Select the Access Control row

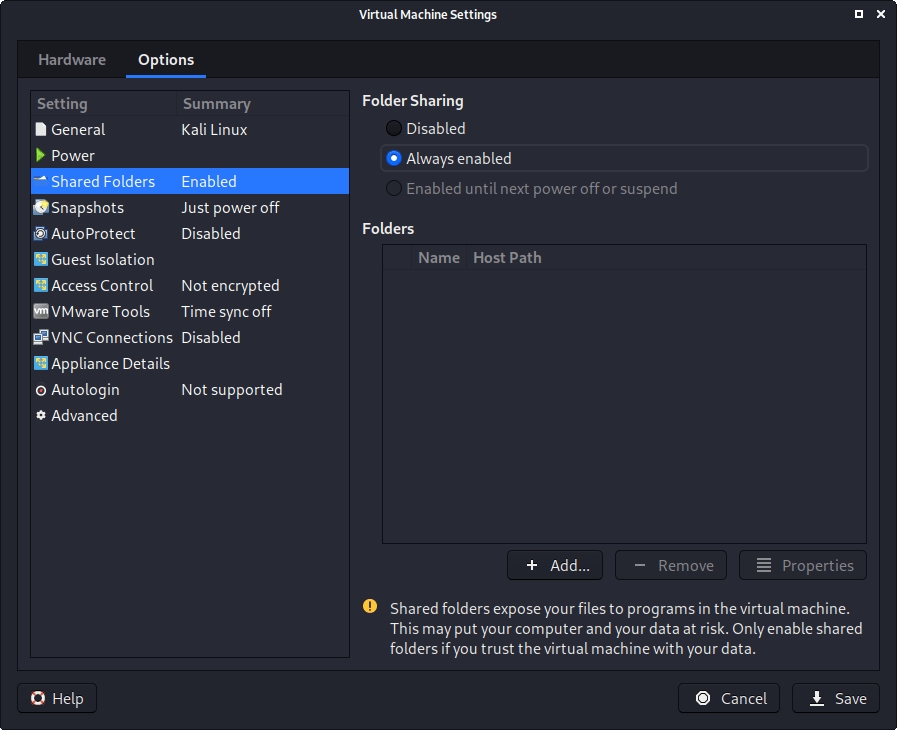click(x=102, y=286)
